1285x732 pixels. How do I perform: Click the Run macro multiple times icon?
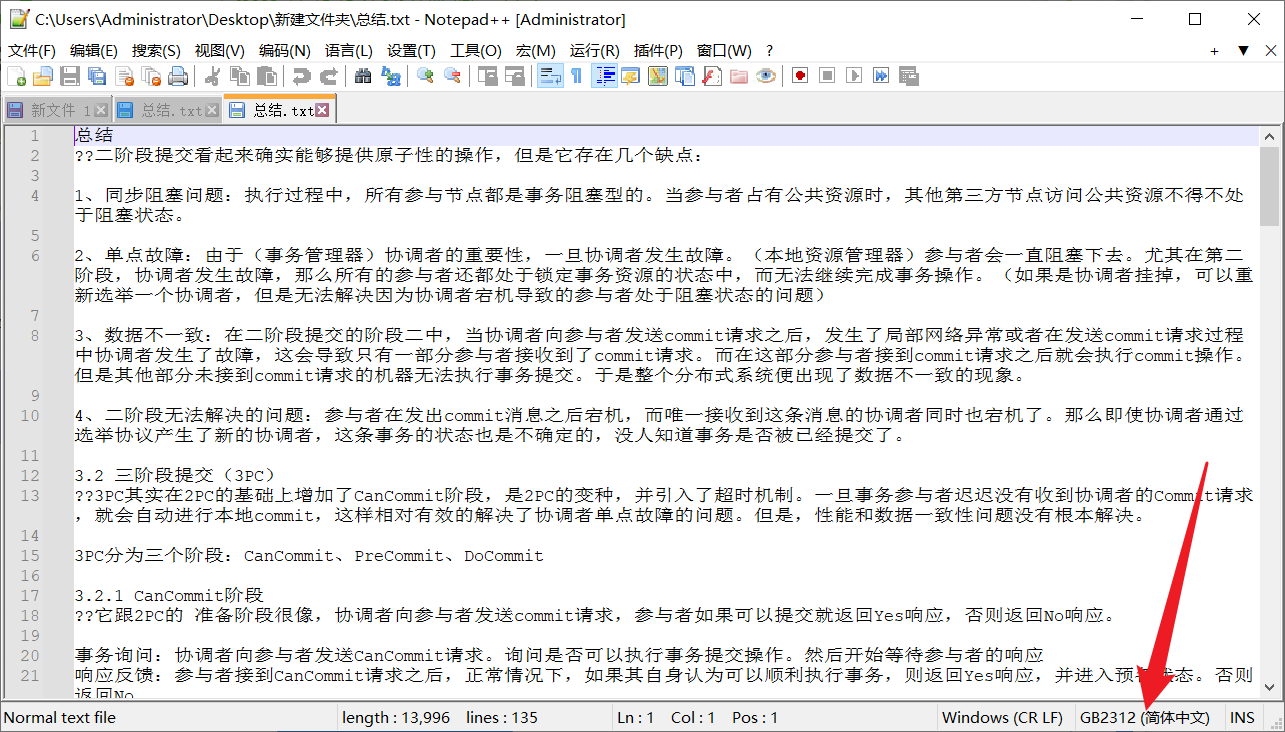[881, 76]
